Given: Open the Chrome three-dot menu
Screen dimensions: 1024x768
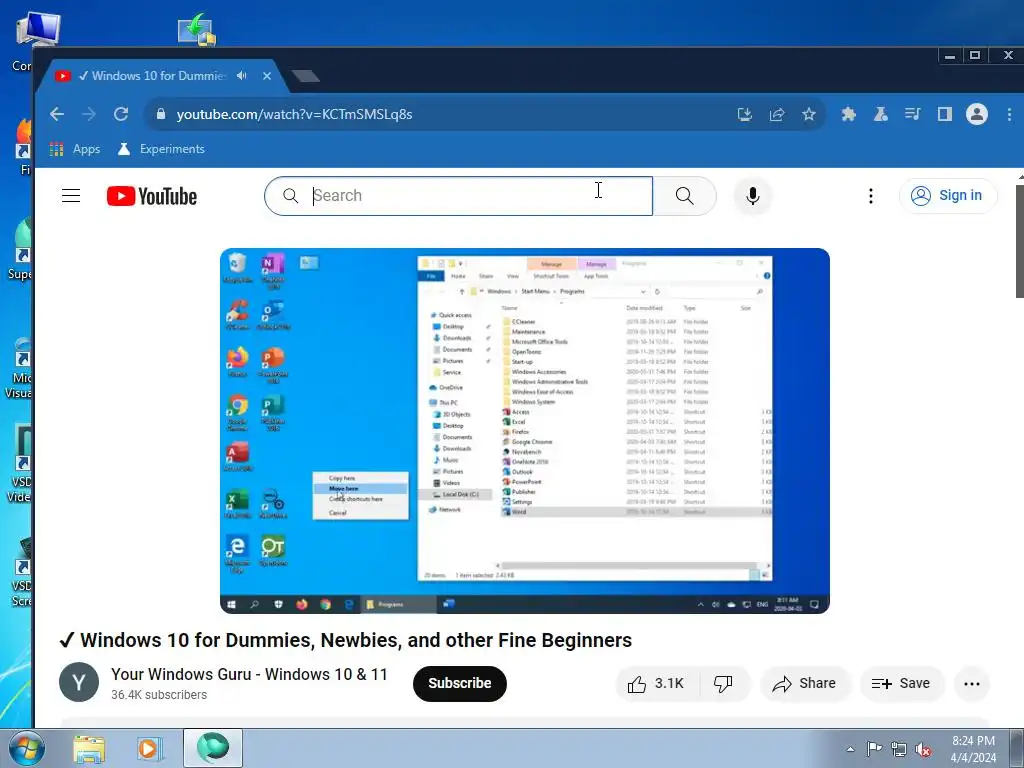Looking at the screenshot, I should point(1009,115).
